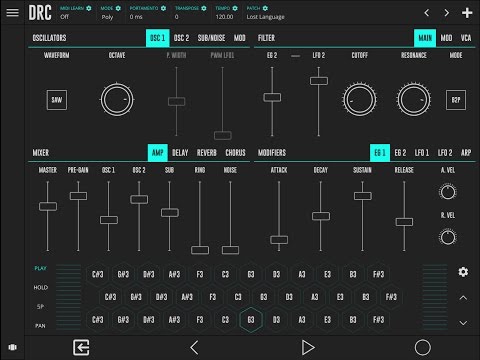This screenshot has width=480, height=360.
Task: Click the SAW waveform selector box
Action: point(57,100)
